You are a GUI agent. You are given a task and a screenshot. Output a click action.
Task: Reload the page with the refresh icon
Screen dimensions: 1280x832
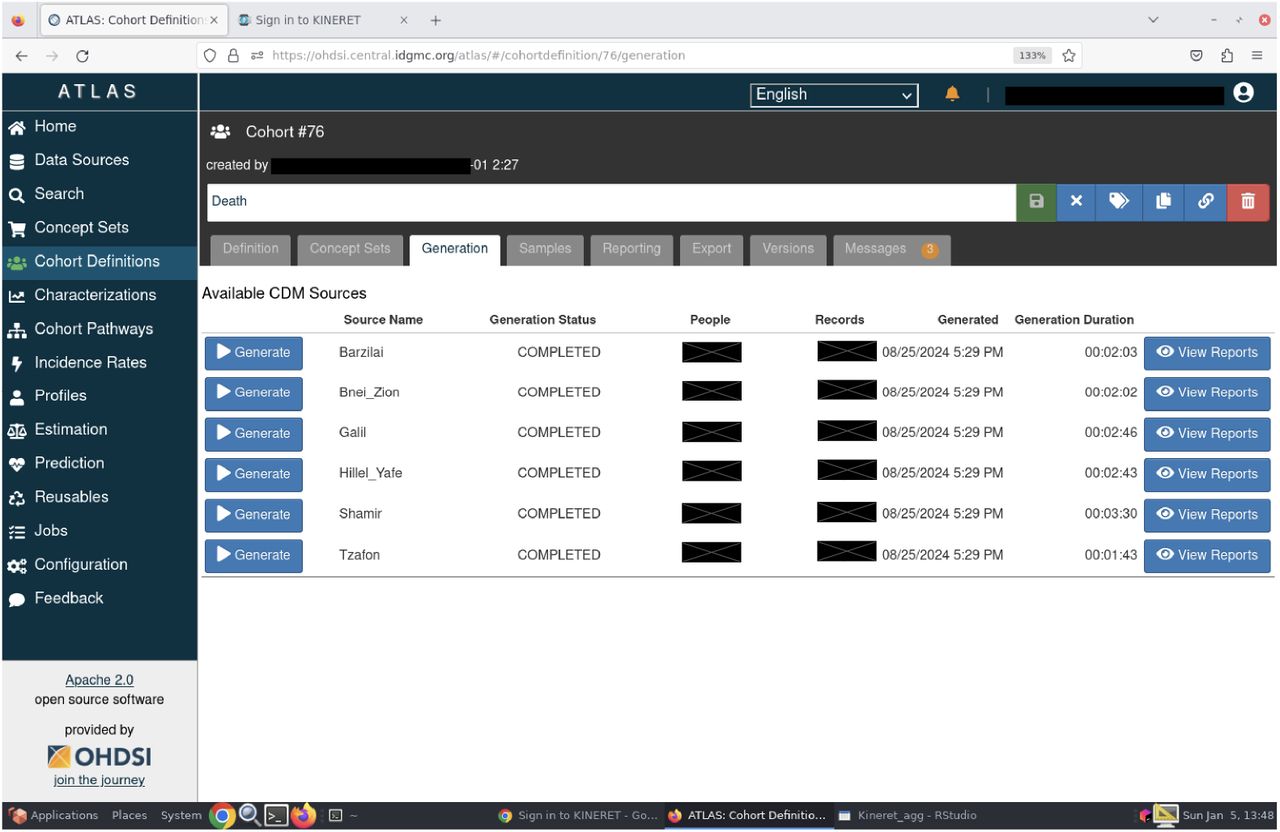(x=82, y=56)
